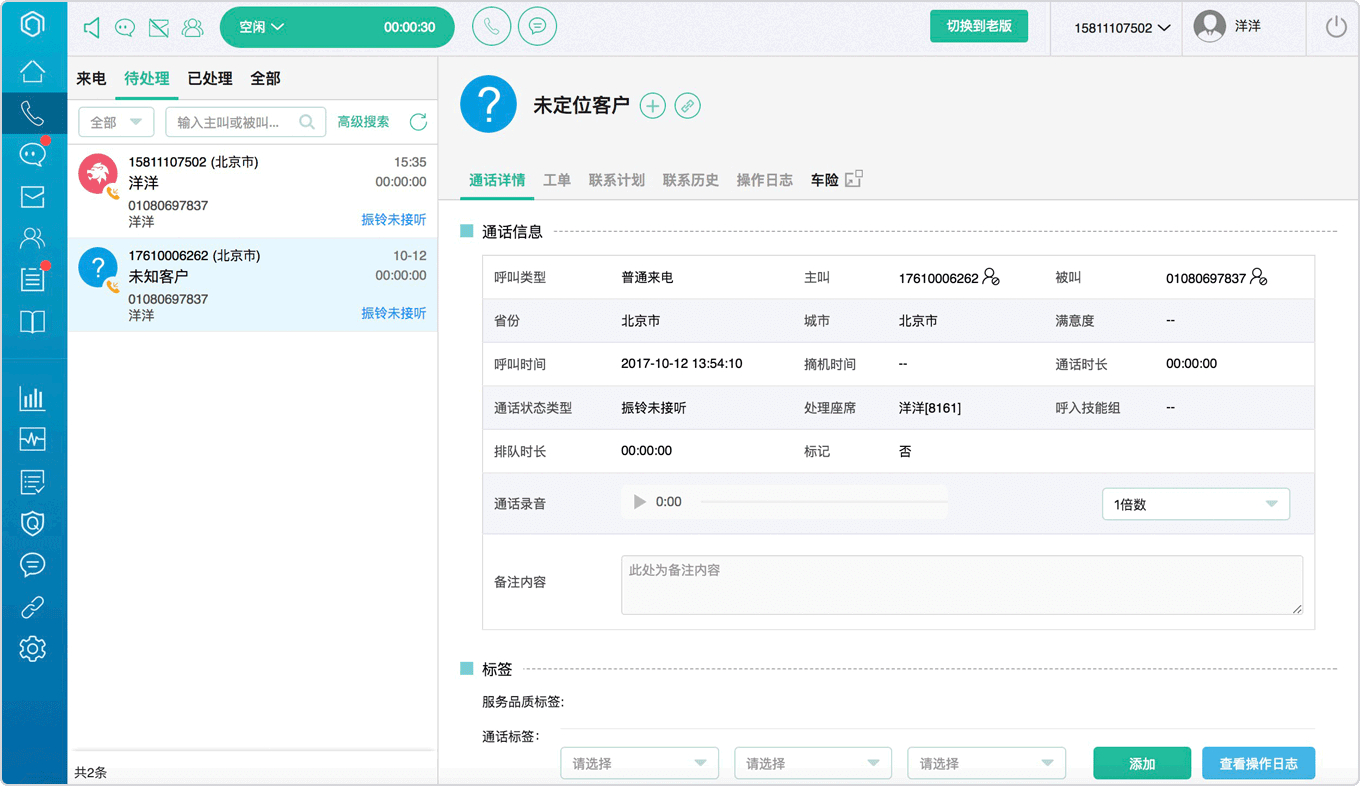Viewport: 1360px width, 786px height.
Task: Click the 切换到老版 button
Action: pyautogui.click(x=979, y=26)
